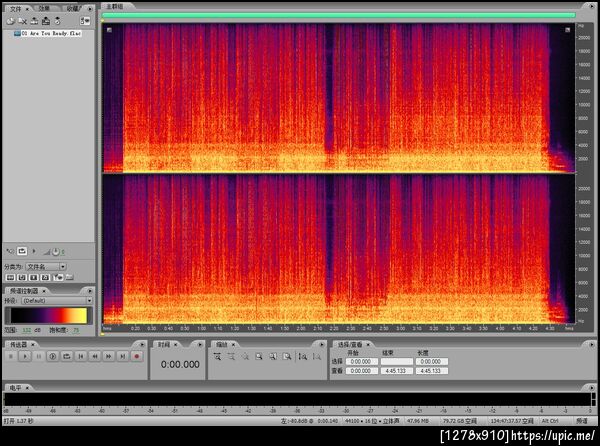600x446 pixels.
Task: Click the 查看 结束 field showing 4:45.133
Action: [396, 371]
